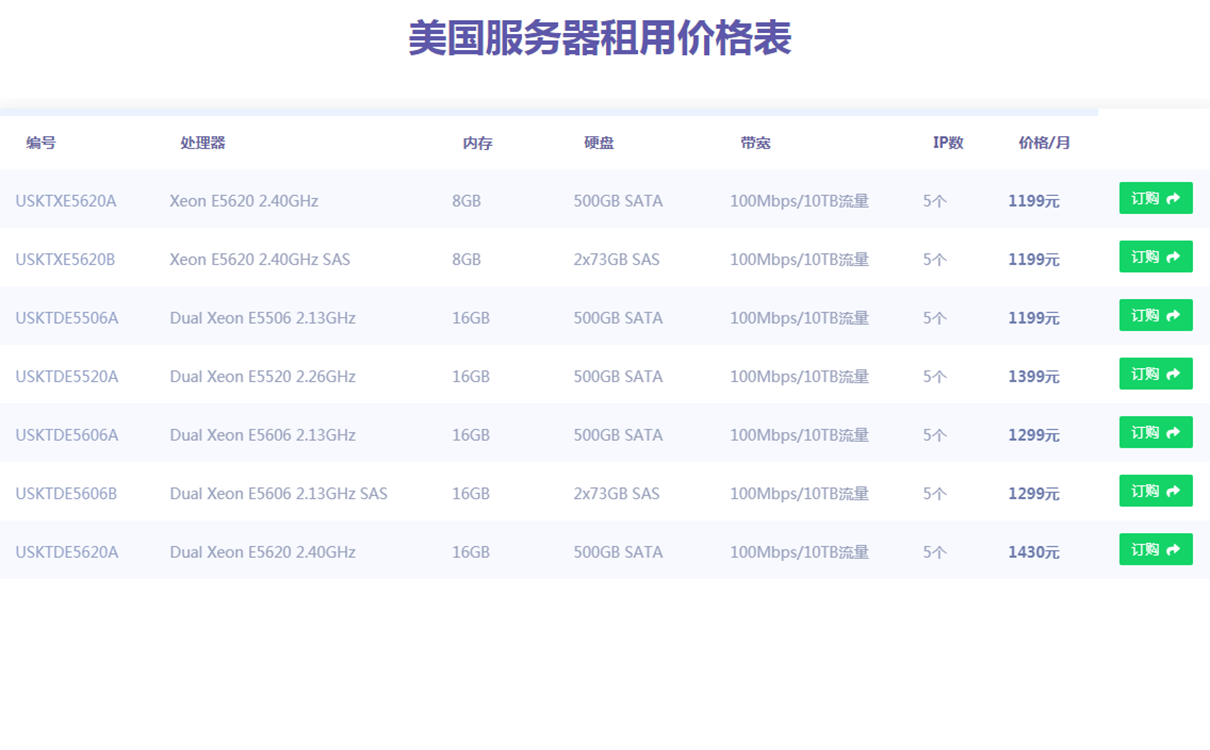The width and height of the screenshot is (1210, 750).
Task: Click the 2x73GB SAS disk in USKTXE5620B row
Action: [x=616, y=260]
